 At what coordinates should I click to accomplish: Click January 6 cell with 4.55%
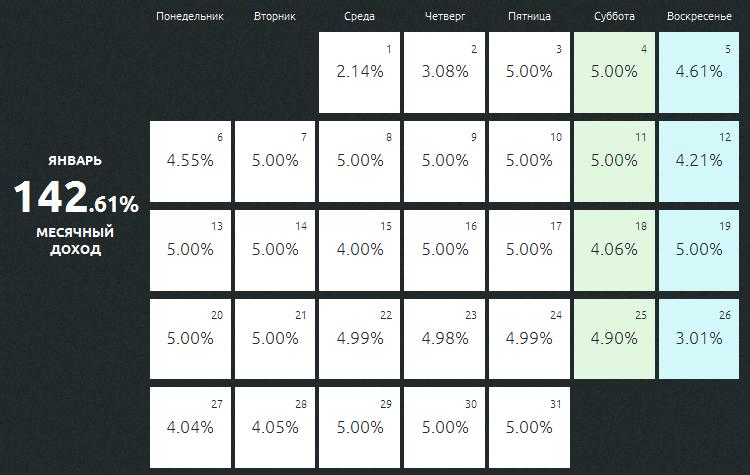pos(190,161)
